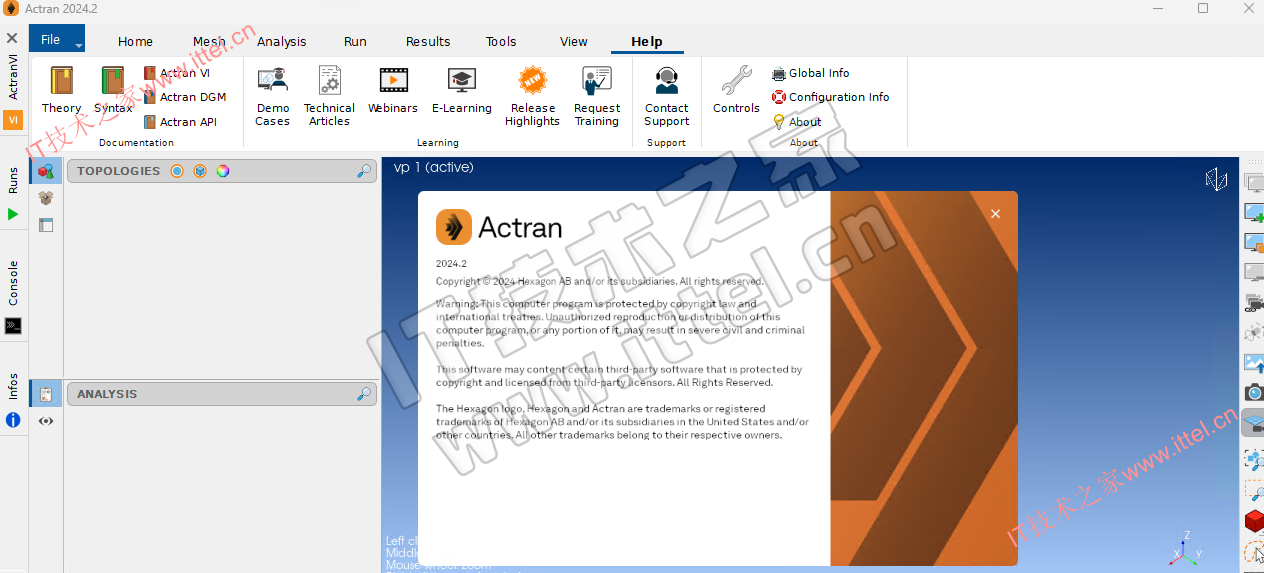Close the Actran about splash dialog
This screenshot has height=573, width=1264.
pos(995,214)
